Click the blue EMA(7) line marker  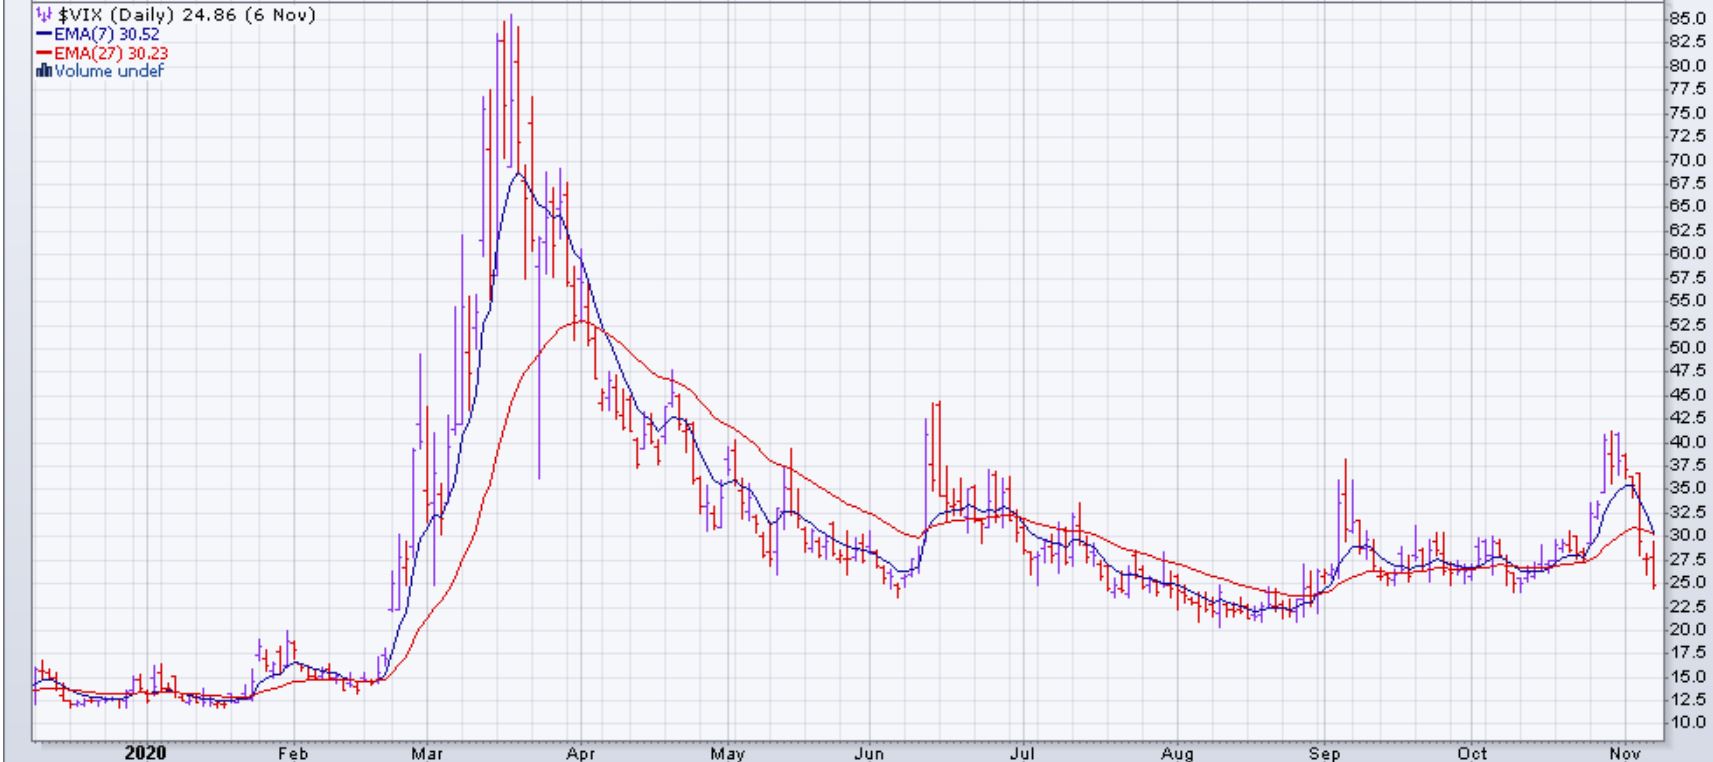point(42,35)
